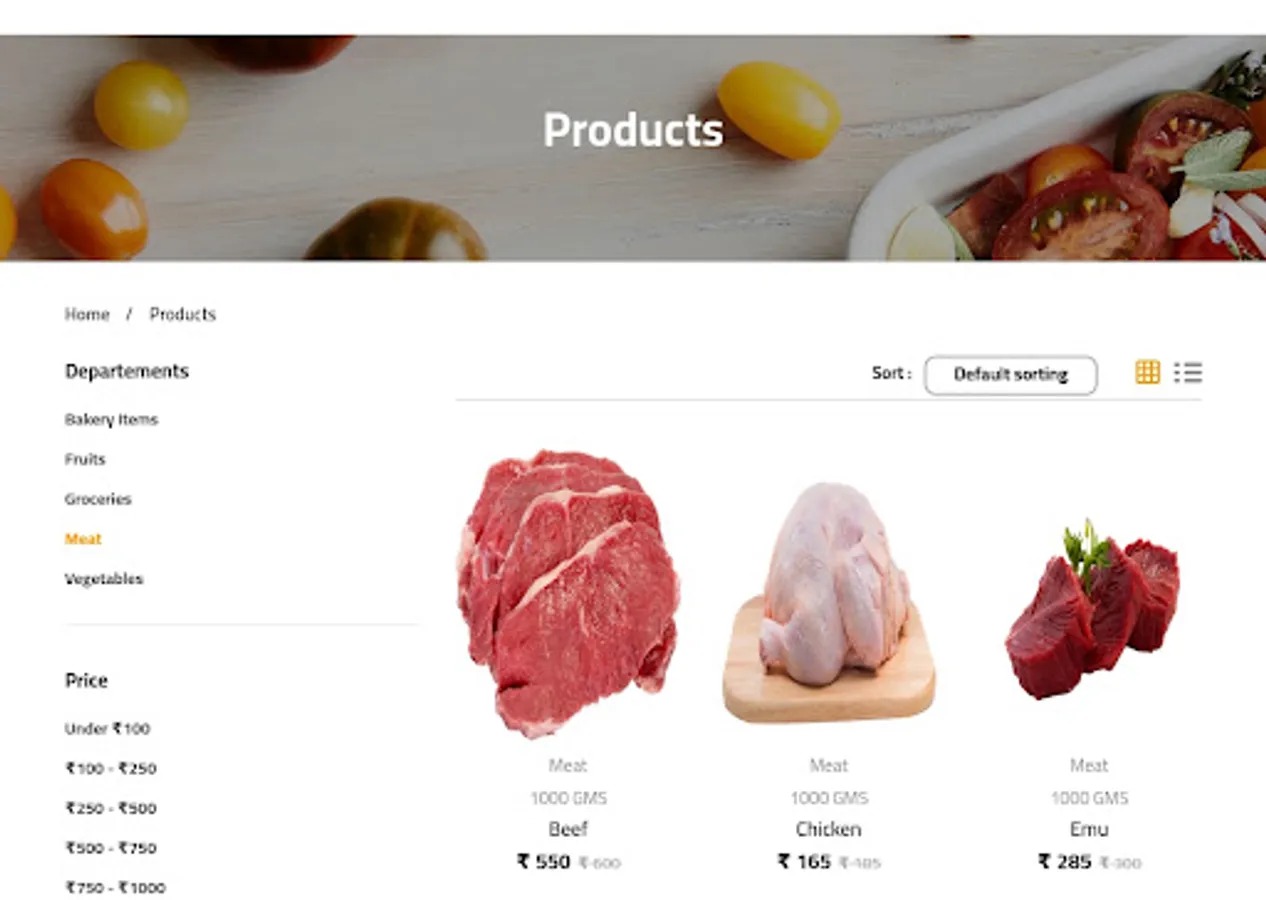
Task: Open the Beef product image
Action: [x=568, y=594]
